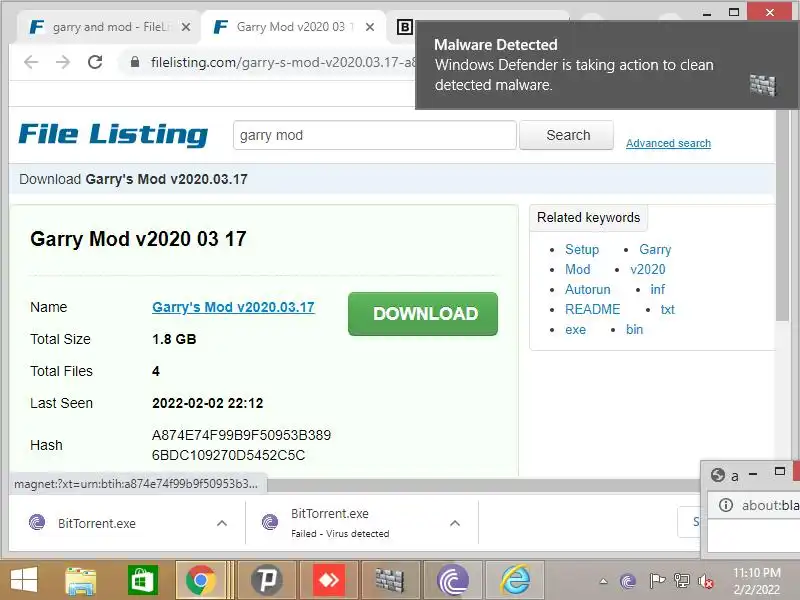Open the Windows Store taskbar icon
800x600 pixels.
(x=142, y=580)
